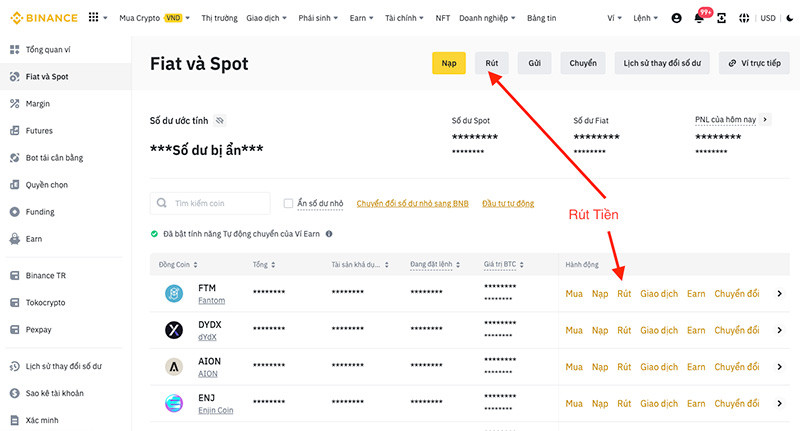Screen dimensions: 800x431
Task: Click the Binance TR sidebar icon
Action: point(15,275)
